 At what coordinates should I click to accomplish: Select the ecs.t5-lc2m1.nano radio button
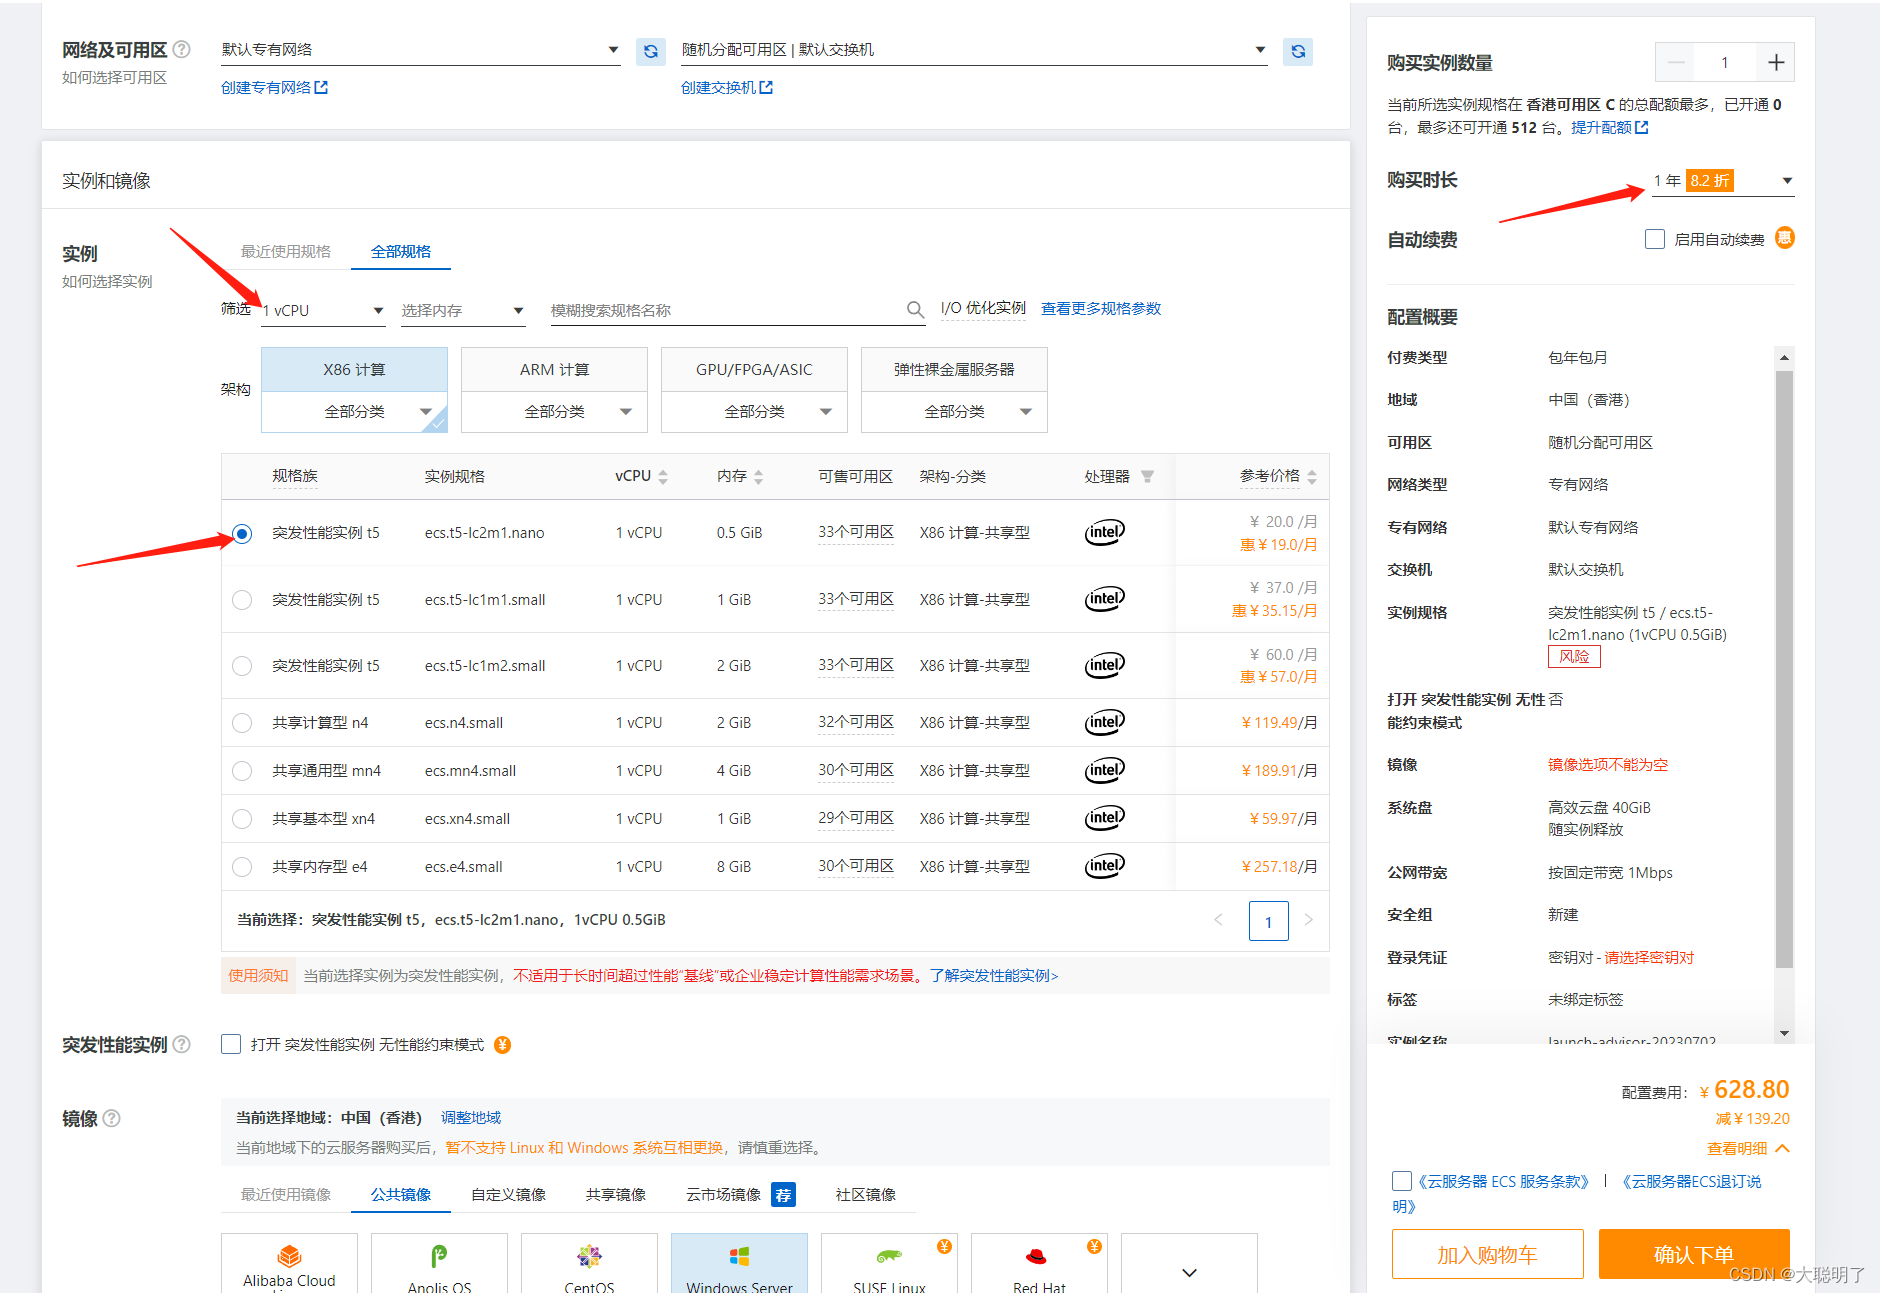242,533
